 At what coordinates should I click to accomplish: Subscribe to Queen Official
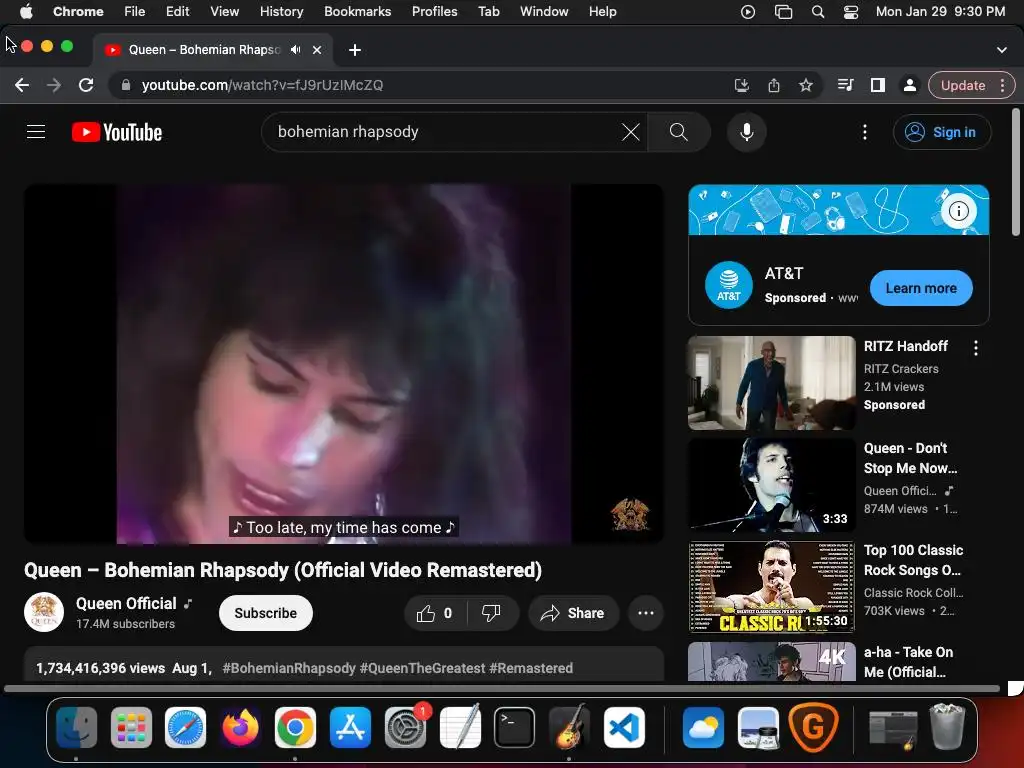point(266,613)
